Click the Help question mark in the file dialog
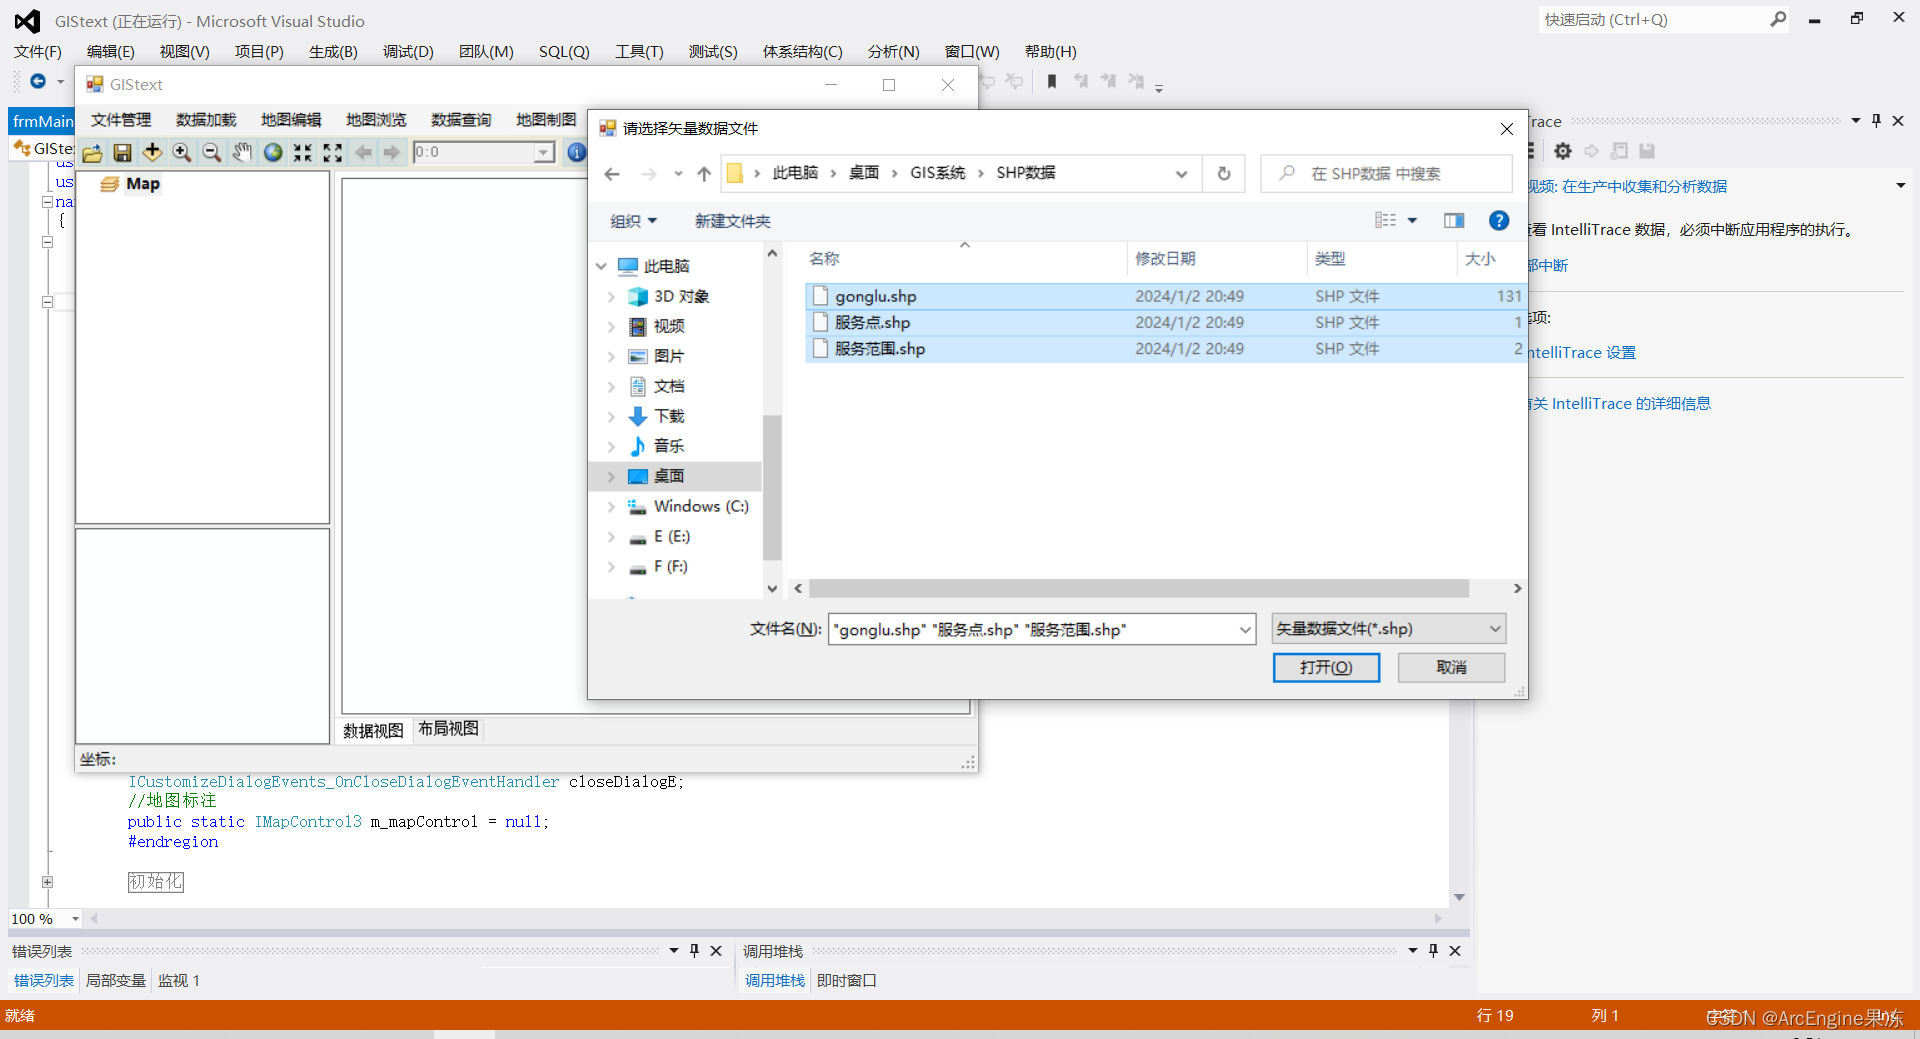The width and height of the screenshot is (1920, 1039). [1498, 220]
